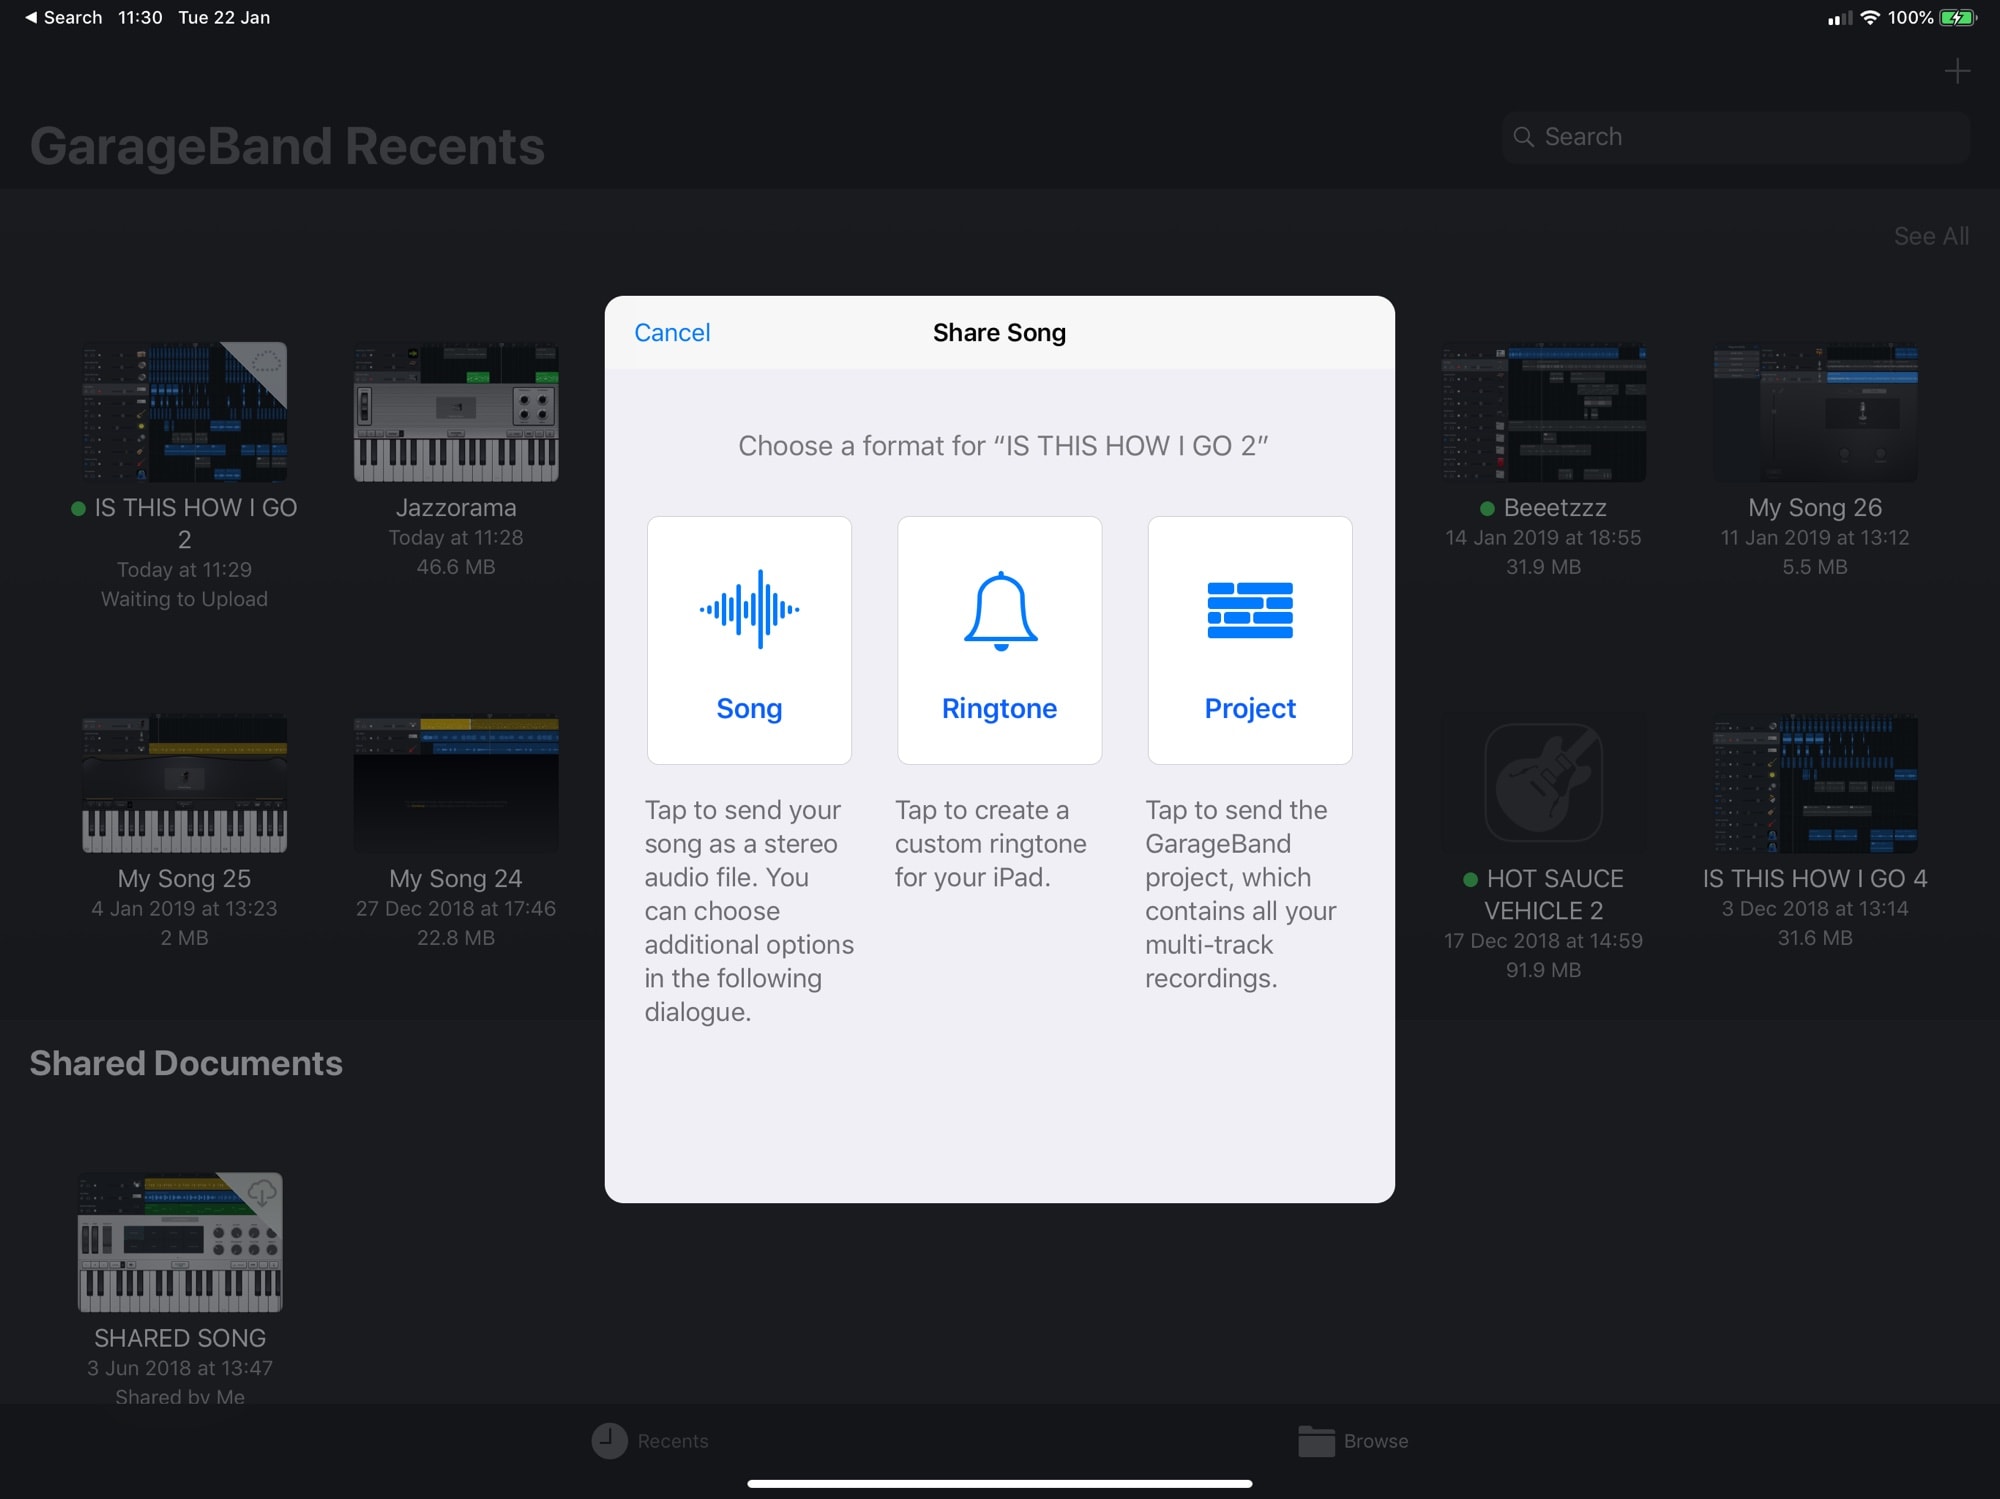This screenshot has width=2000, height=1499.
Task: Open the IS THIS HOW I GO 4 thumbnail
Action: (1814, 783)
